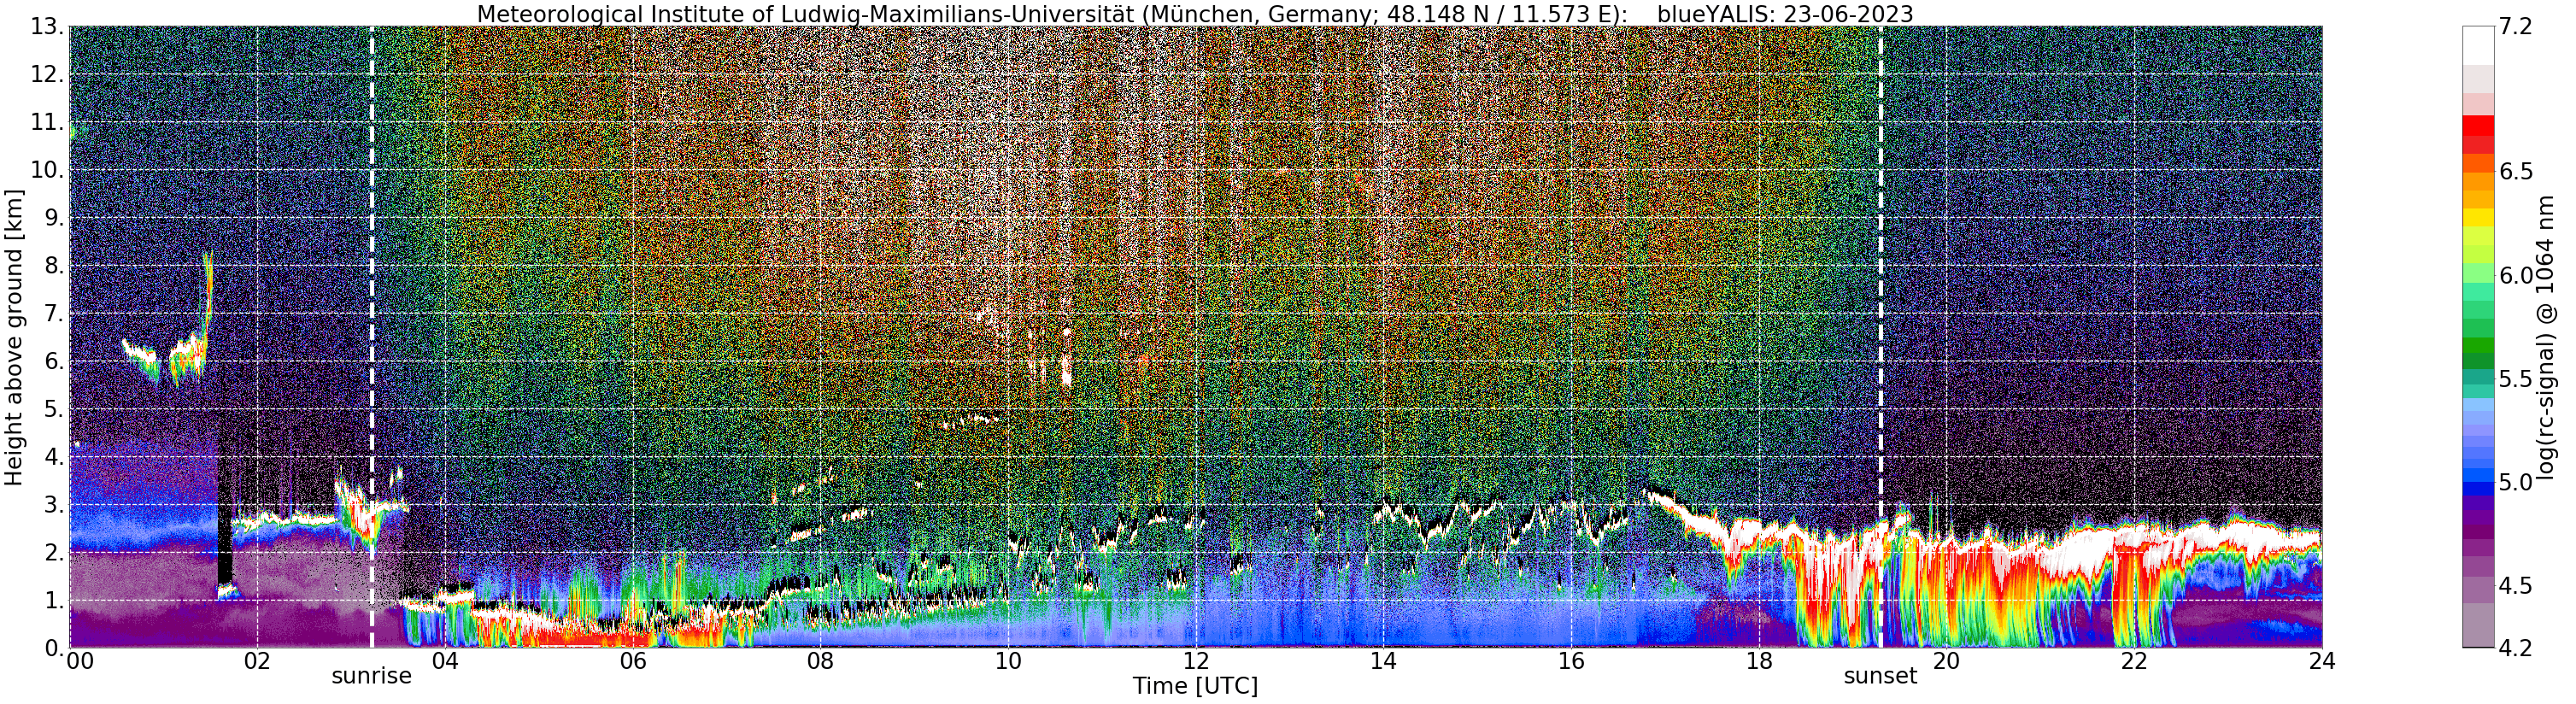2576x704 pixels.
Task: Pick the dark blue colorbar segment near 5.0
Action: (2478, 490)
